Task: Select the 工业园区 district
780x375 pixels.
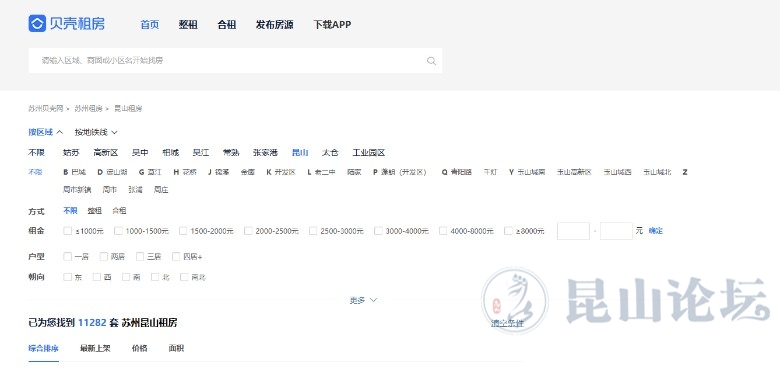Action: point(369,153)
